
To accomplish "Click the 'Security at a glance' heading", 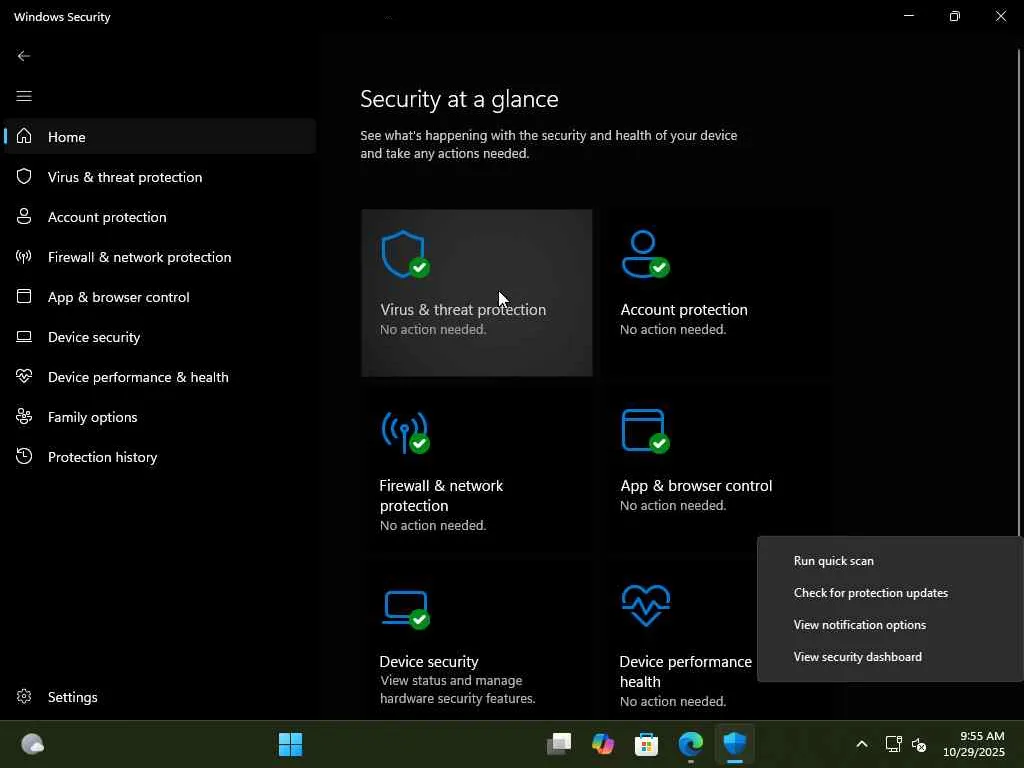I will pyautogui.click(x=459, y=99).
